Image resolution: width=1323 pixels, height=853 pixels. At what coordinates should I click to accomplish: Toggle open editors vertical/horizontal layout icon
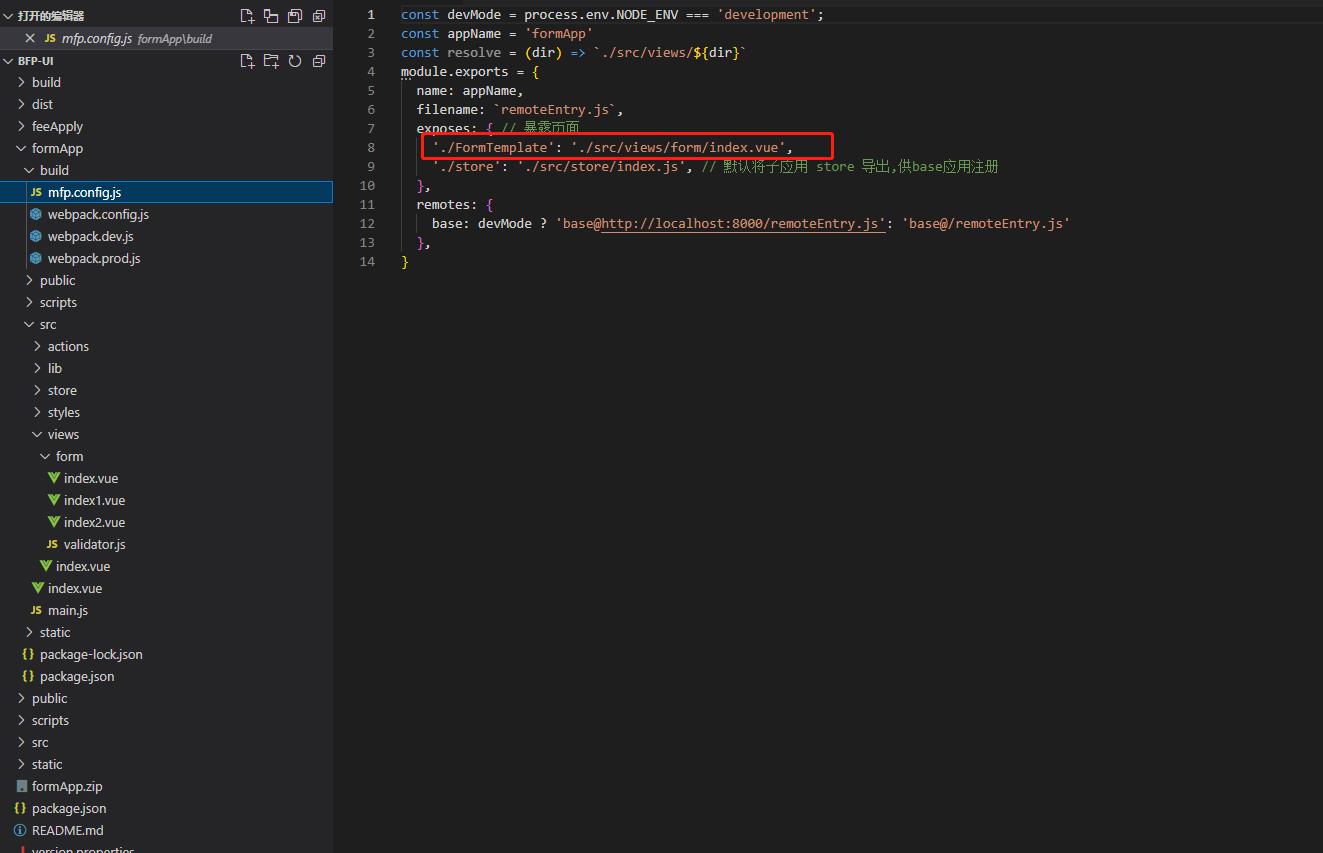pos(271,16)
